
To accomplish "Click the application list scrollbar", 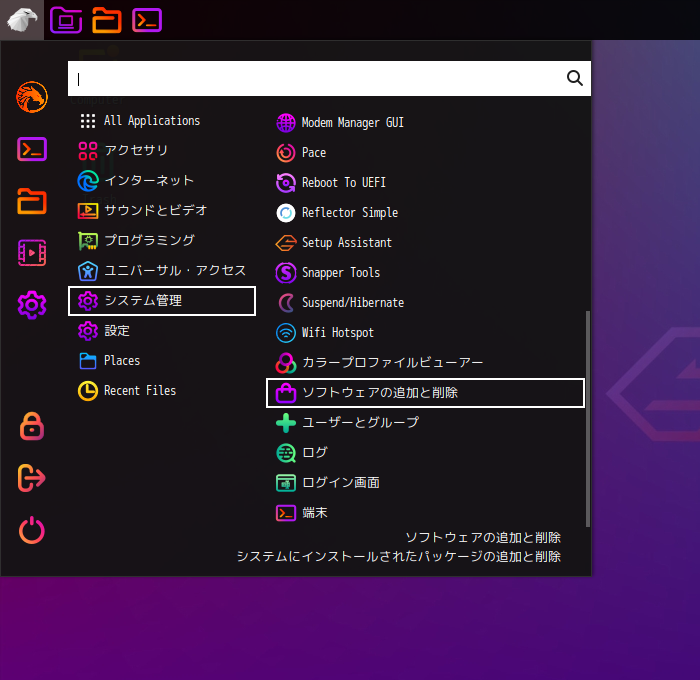I will (x=588, y=419).
